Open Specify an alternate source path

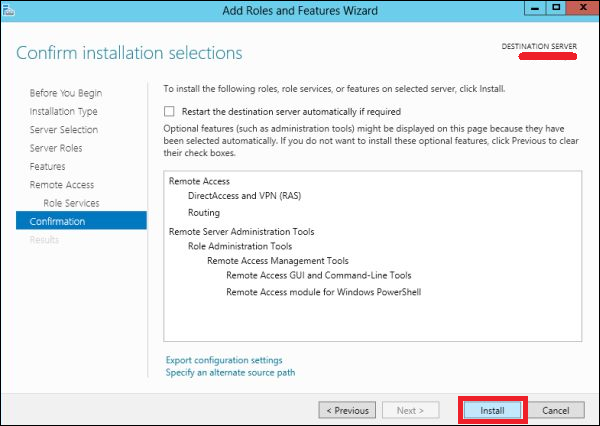tap(230, 373)
